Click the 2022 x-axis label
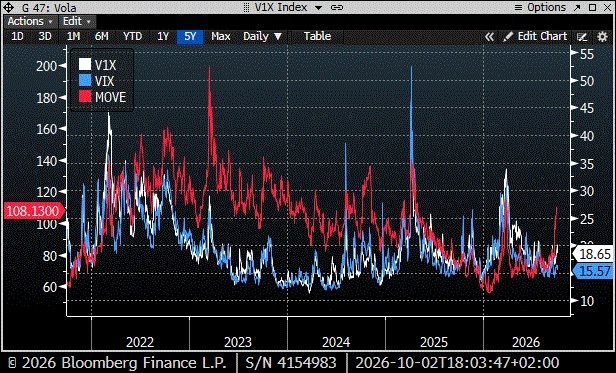This screenshot has width=616, height=373. [x=140, y=342]
